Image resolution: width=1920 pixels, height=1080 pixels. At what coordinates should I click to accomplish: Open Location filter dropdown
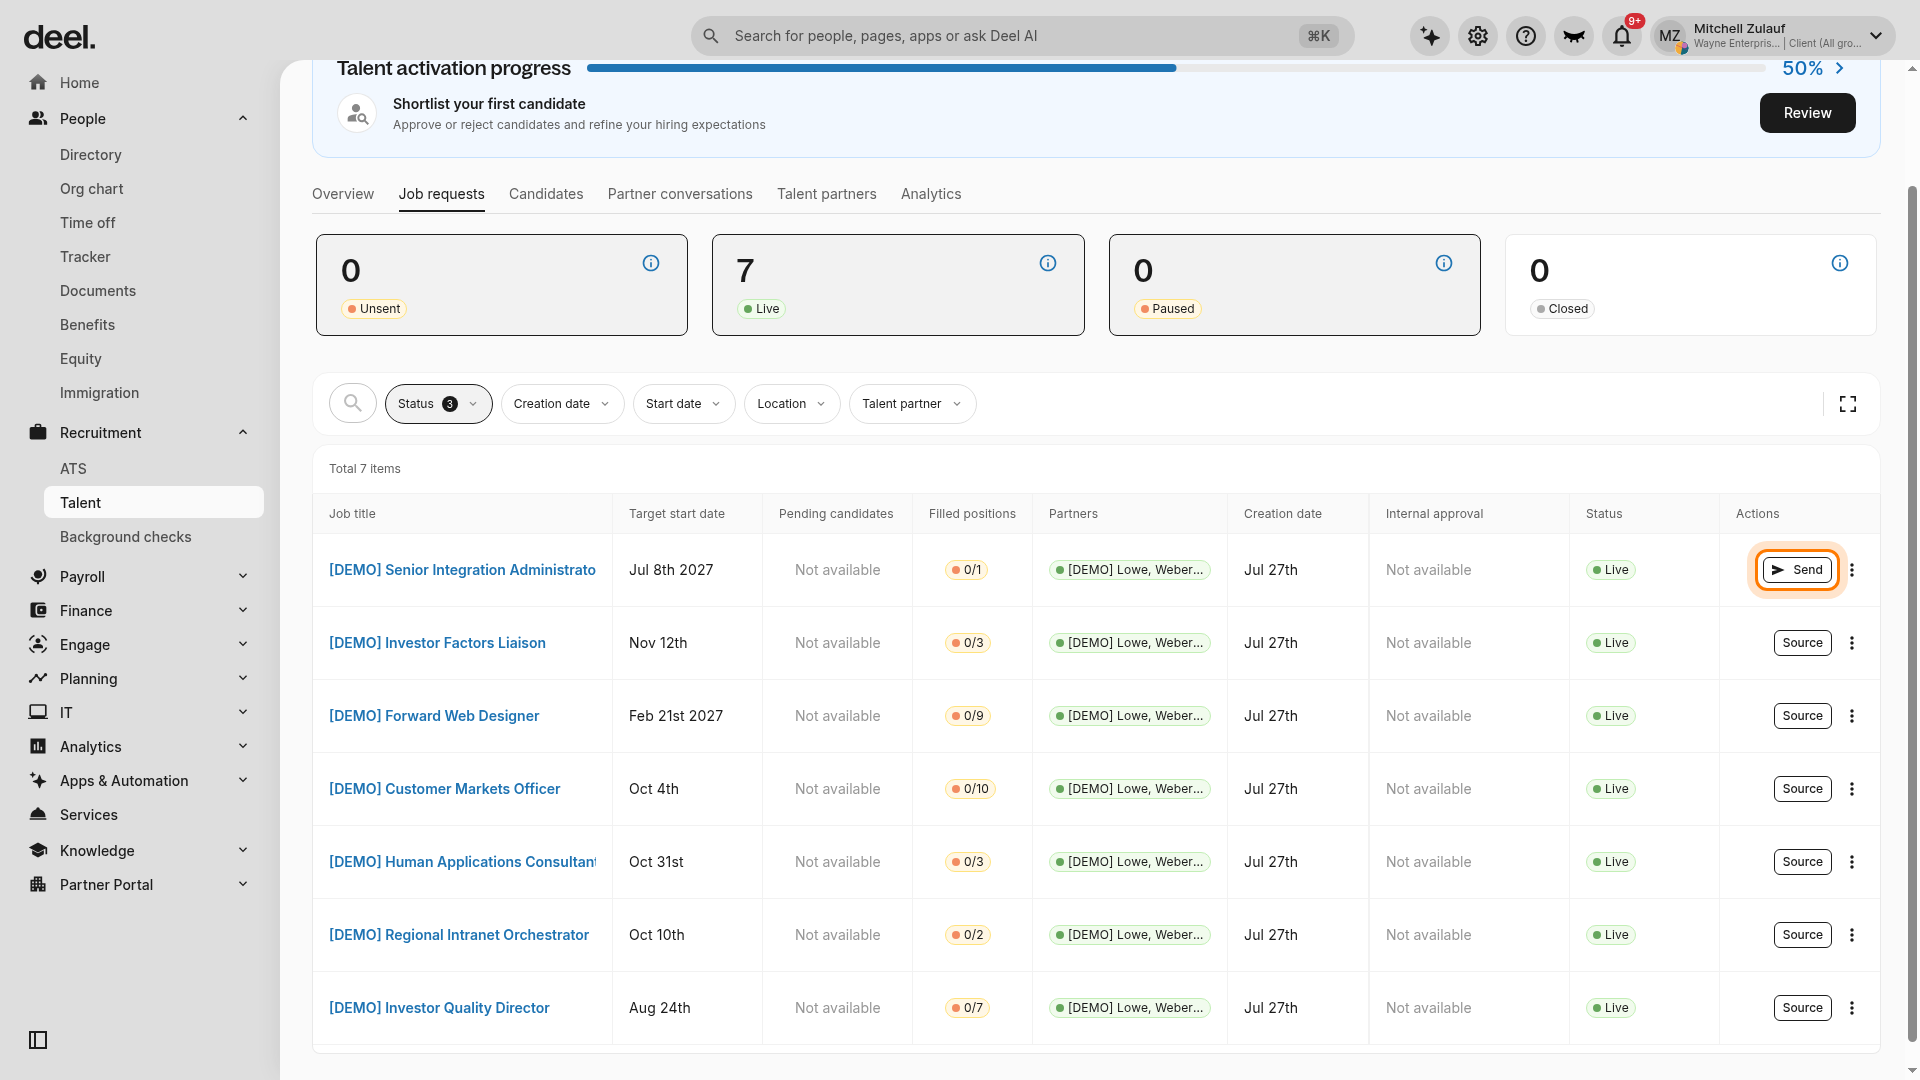tap(792, 404)
